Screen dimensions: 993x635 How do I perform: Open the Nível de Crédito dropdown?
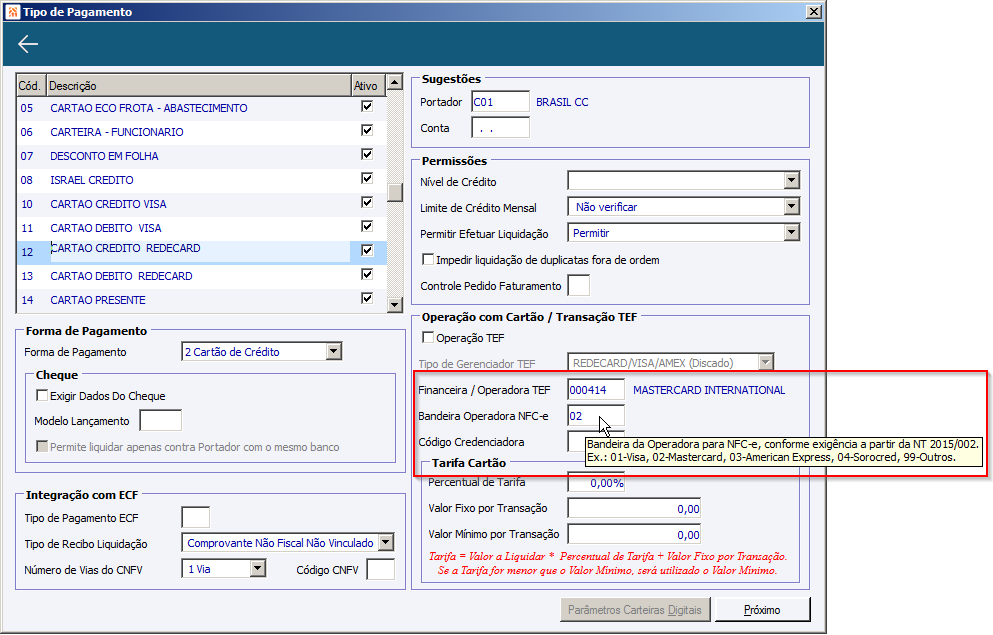coord(792,181)
